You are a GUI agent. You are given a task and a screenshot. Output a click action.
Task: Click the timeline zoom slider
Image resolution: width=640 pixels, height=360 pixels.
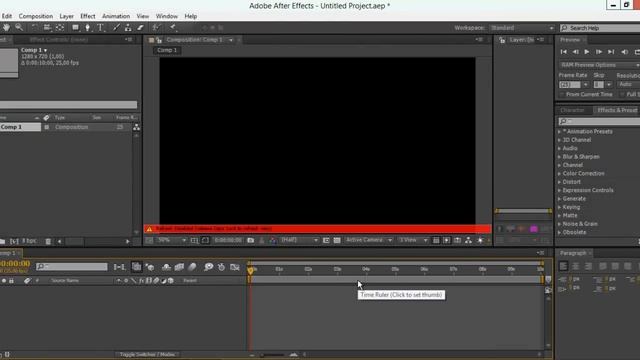[273, 355]
